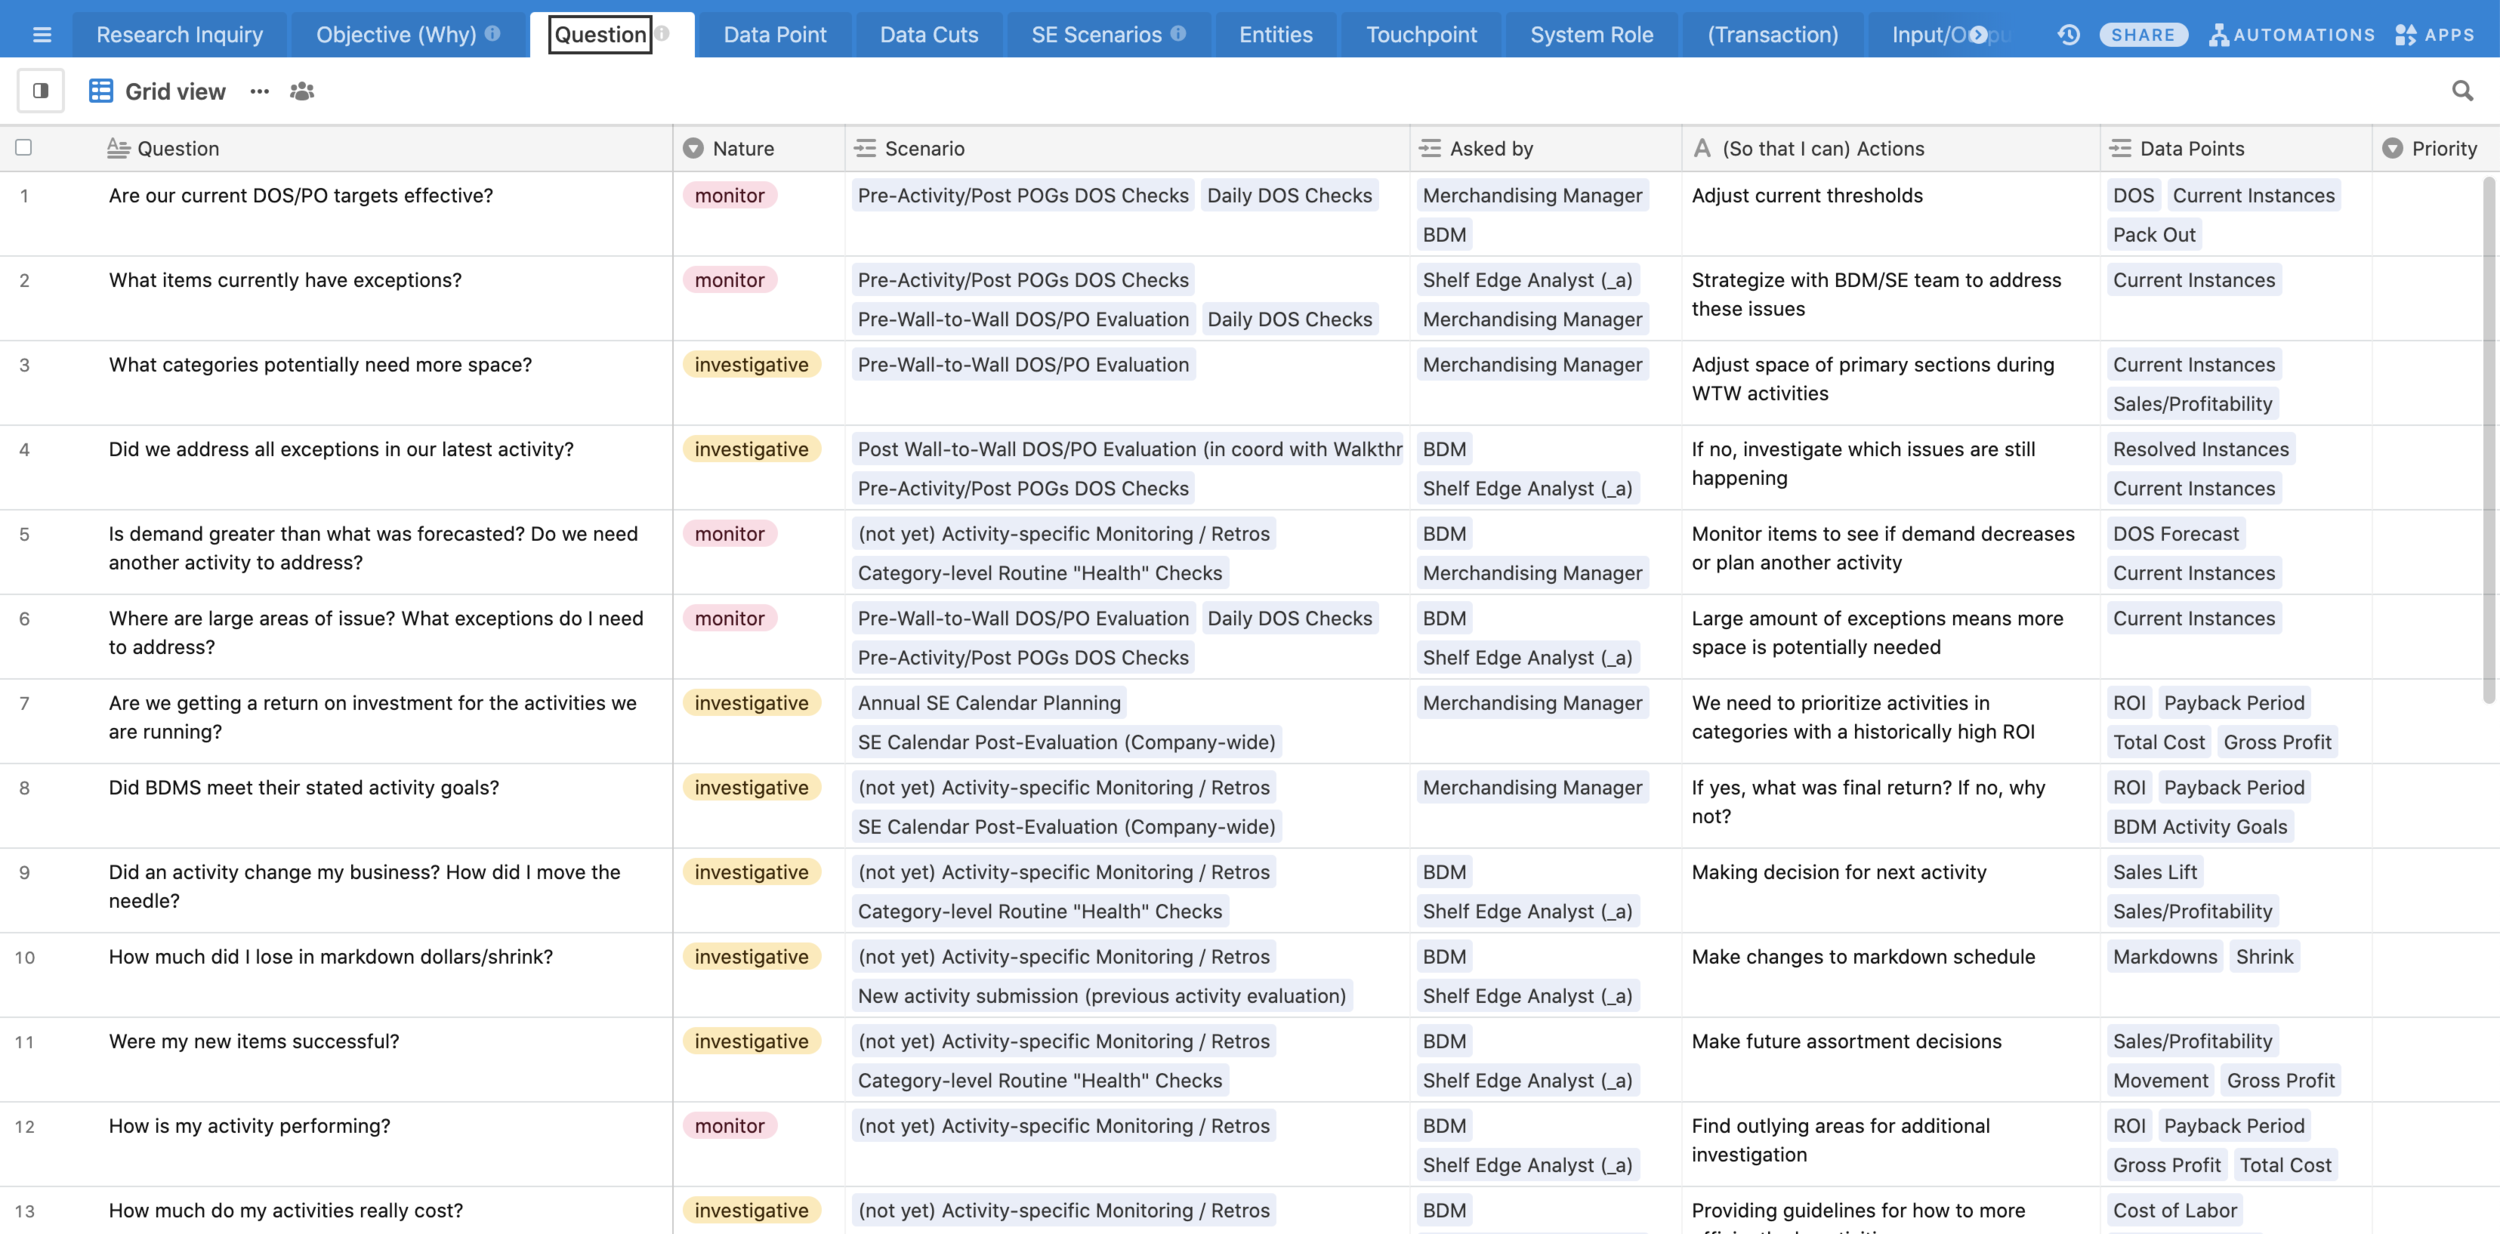Open search with the magnifying glass icon
Screen dimensions: 2500x1234
tap(2464, 90)
